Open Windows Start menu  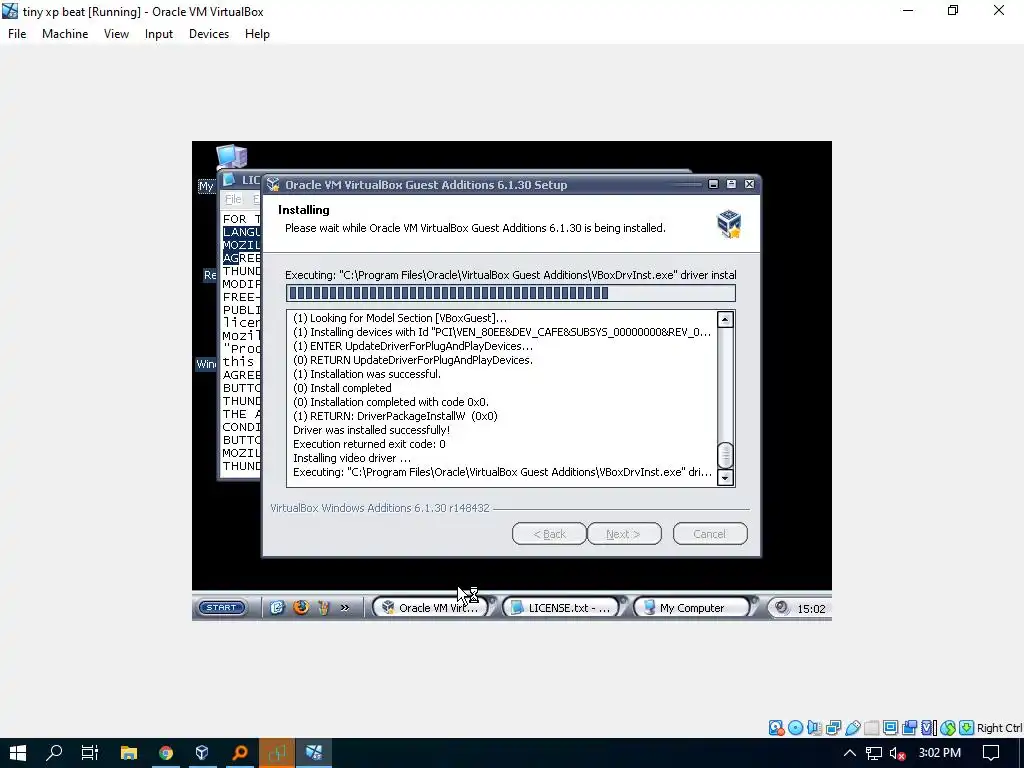[18, 753]
